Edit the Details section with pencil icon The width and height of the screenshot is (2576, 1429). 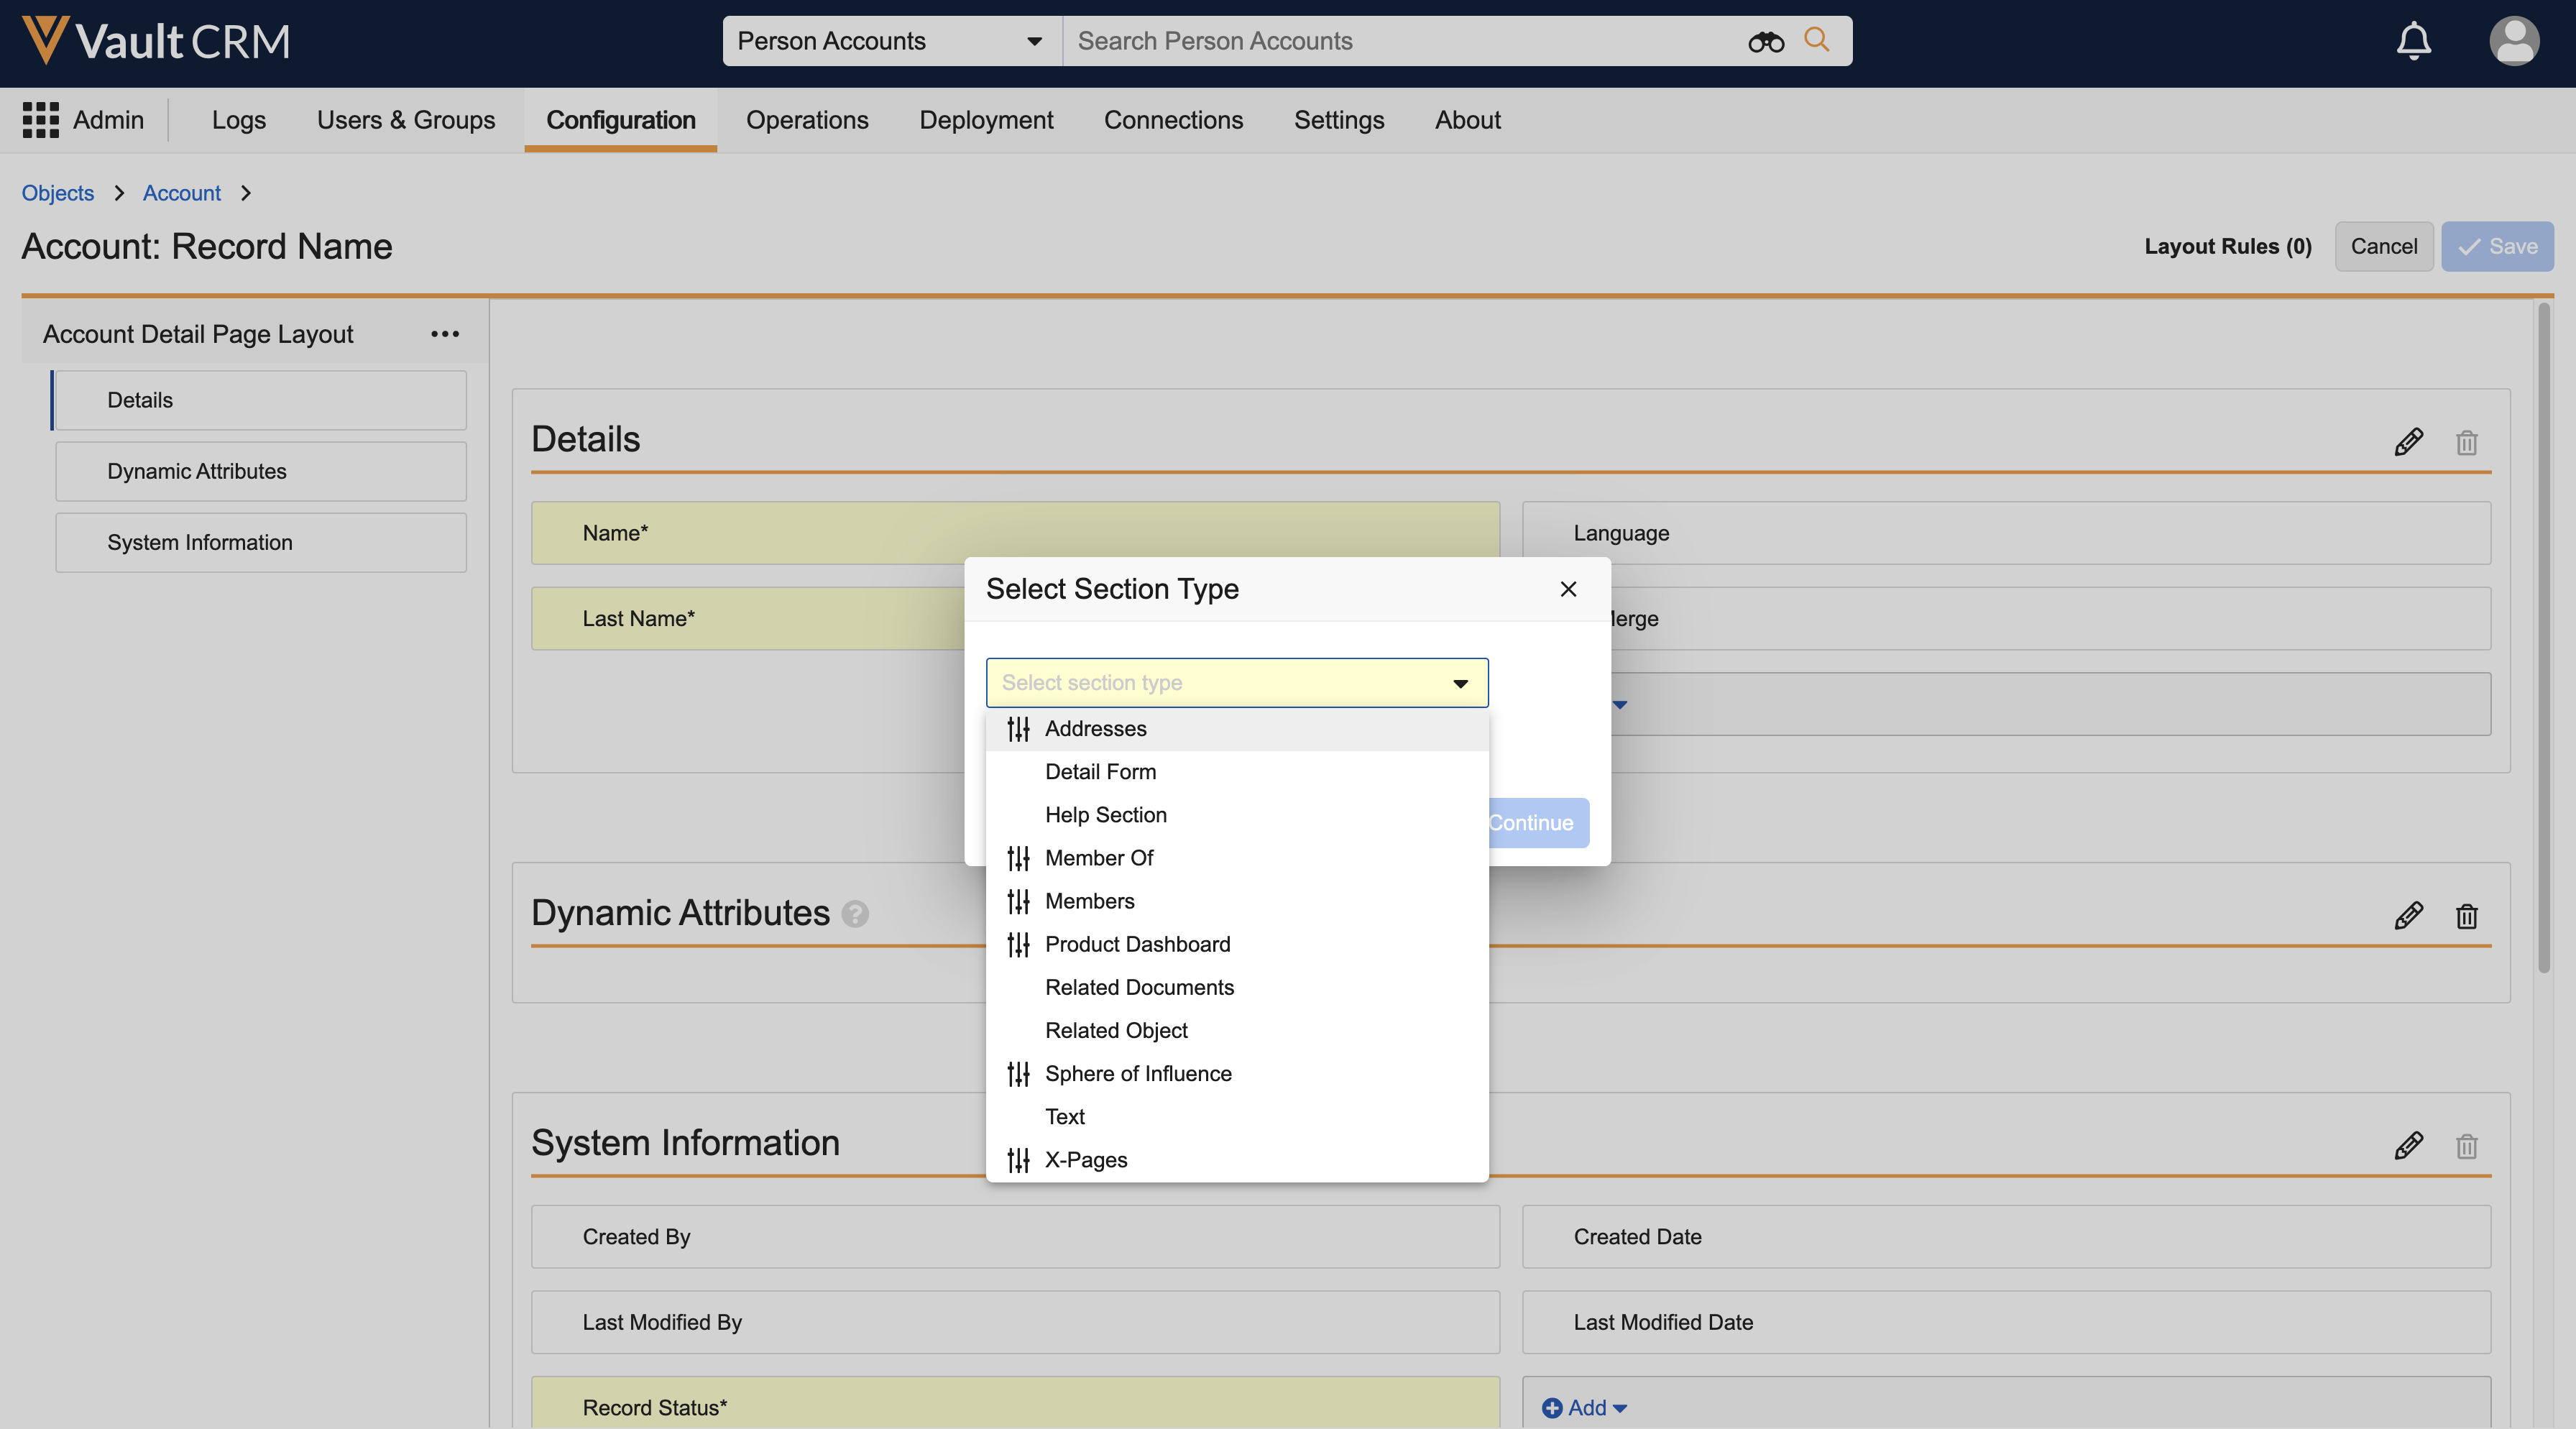(2408, 442)
